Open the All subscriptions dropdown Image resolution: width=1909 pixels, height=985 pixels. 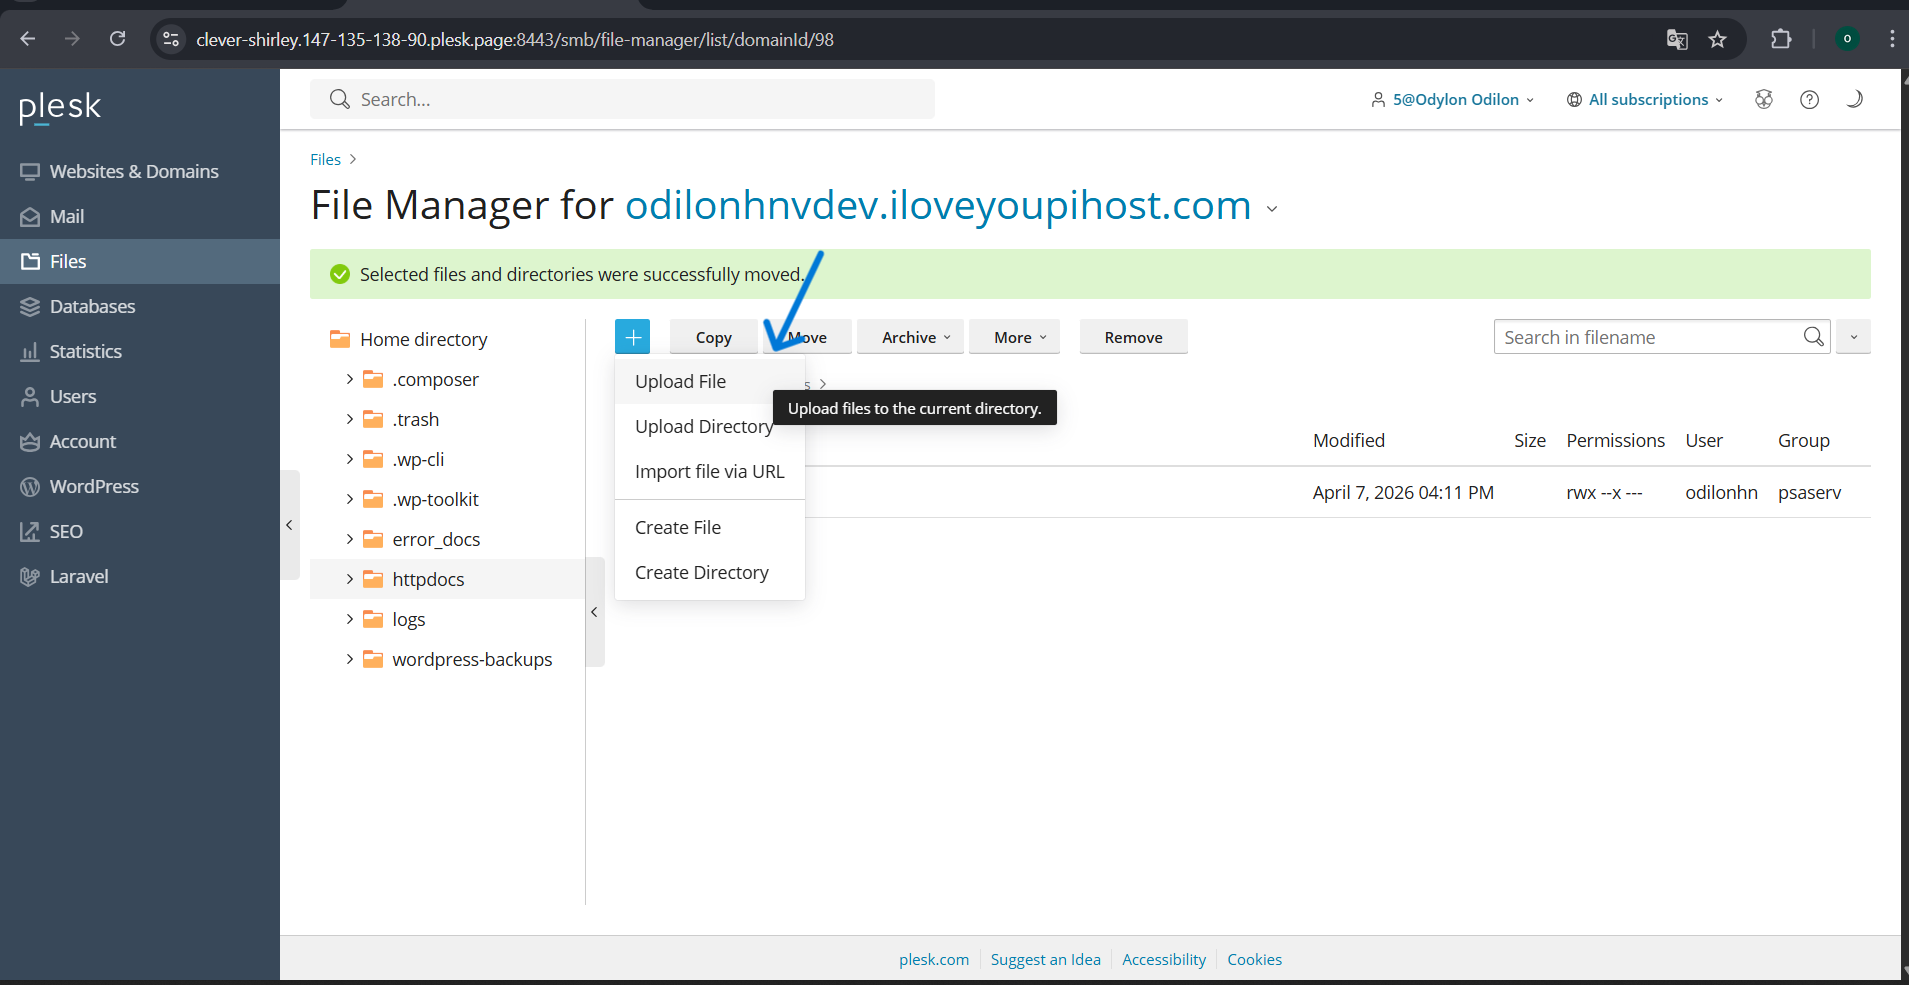[x=1645, y=99]
